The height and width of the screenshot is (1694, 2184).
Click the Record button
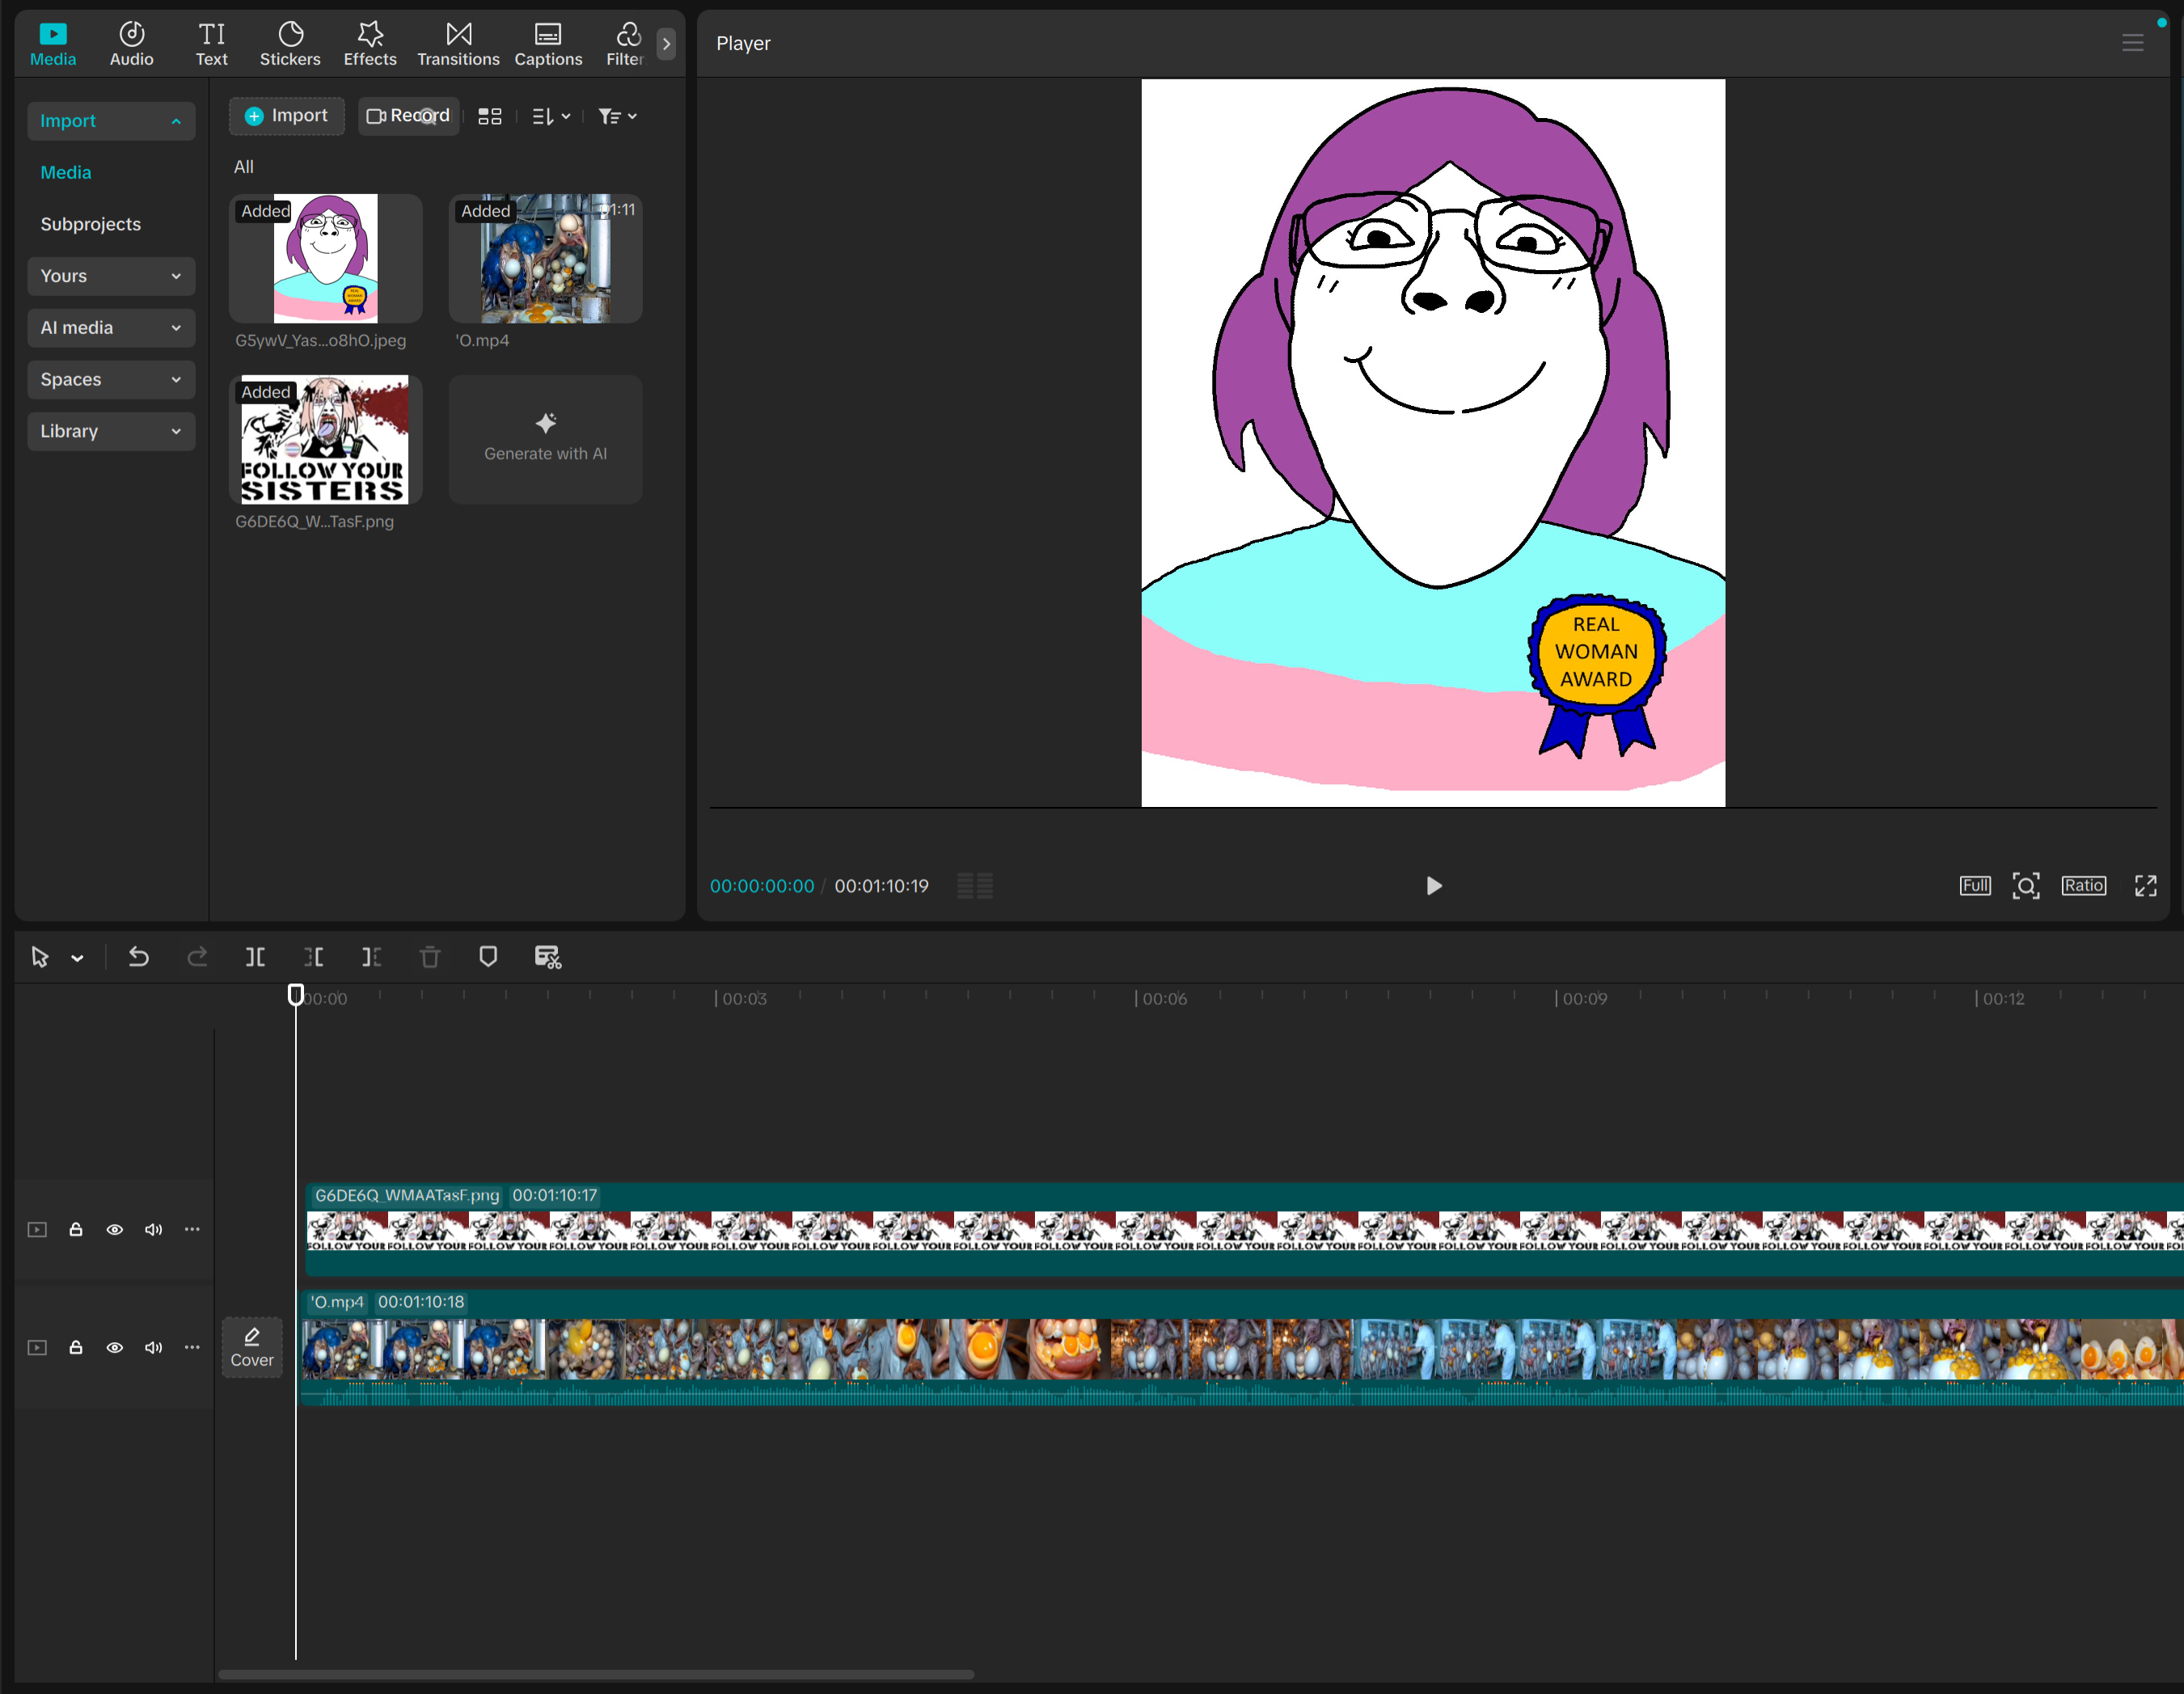coord(408,116)
